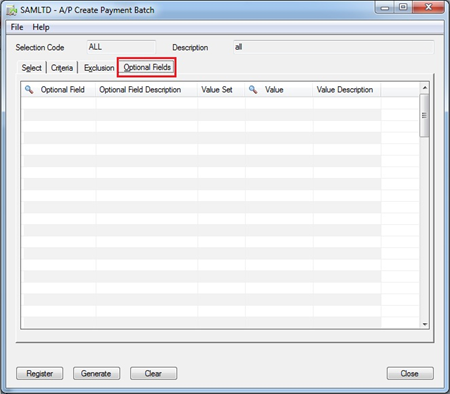Click the Value Description column header

(x=347, y=90)
